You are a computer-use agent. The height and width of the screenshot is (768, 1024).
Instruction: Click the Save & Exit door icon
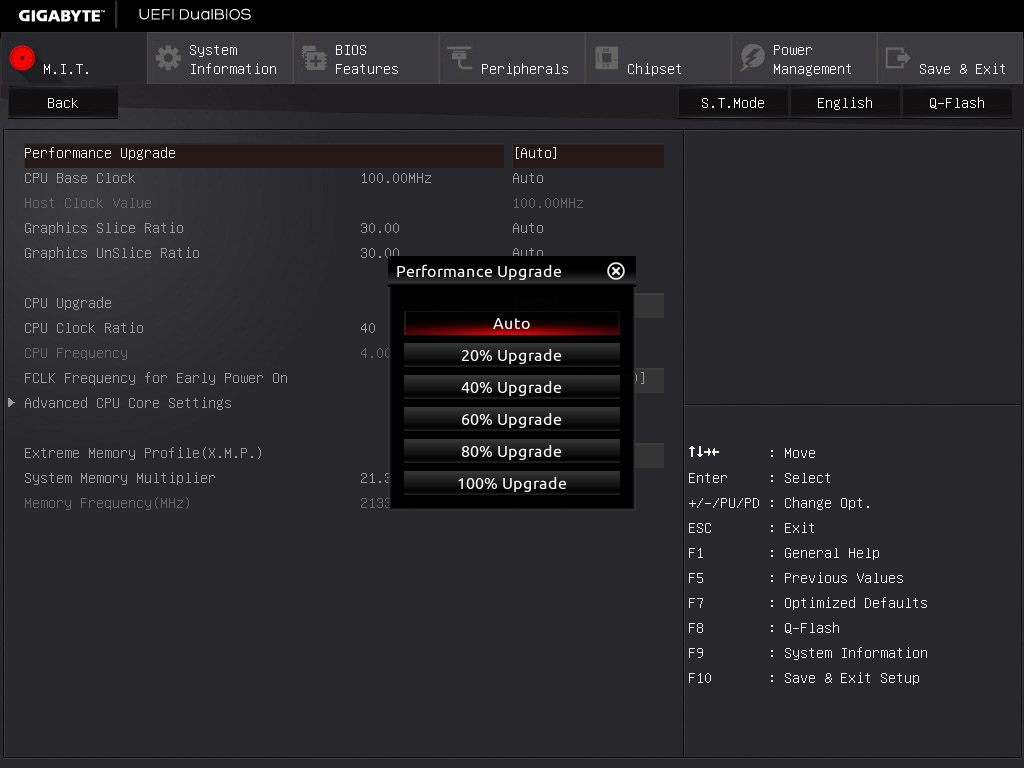point(898,58)
